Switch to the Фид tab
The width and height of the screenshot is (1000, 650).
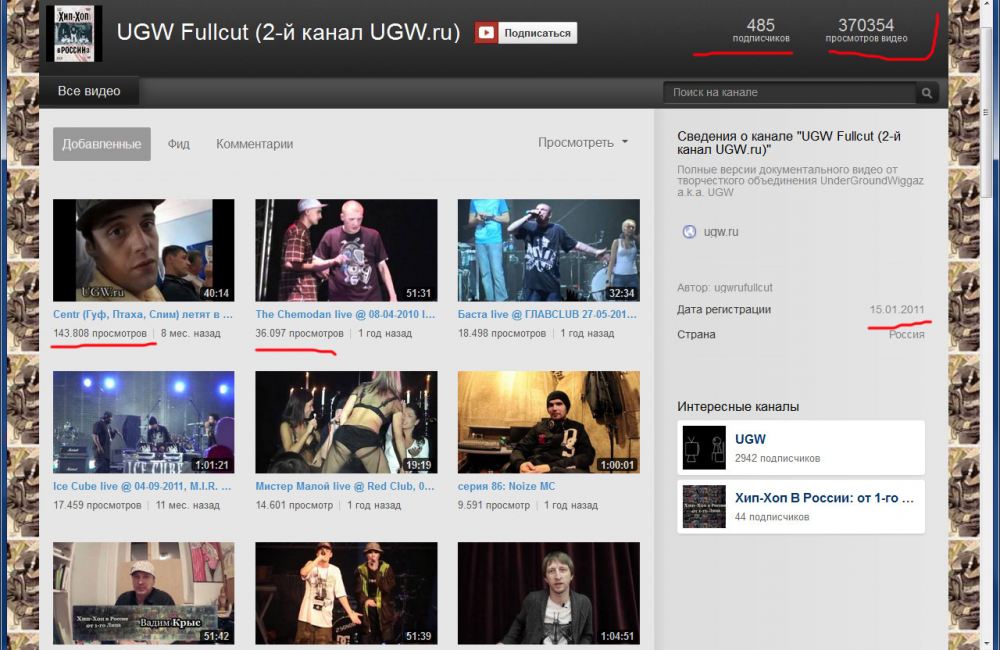coord(179,144)
